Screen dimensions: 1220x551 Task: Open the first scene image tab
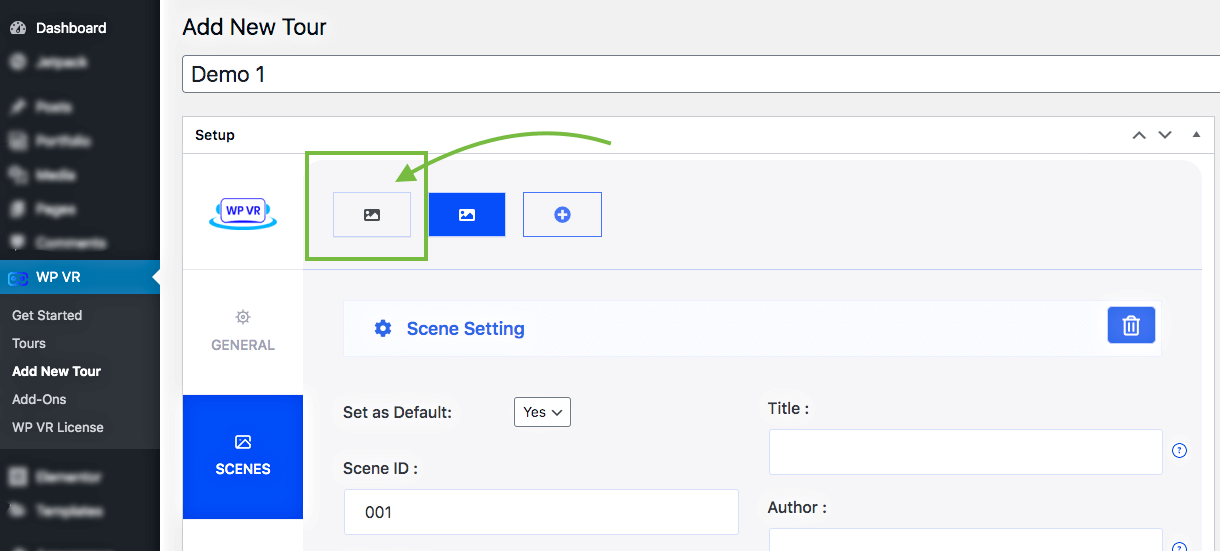tap(372, 214)
